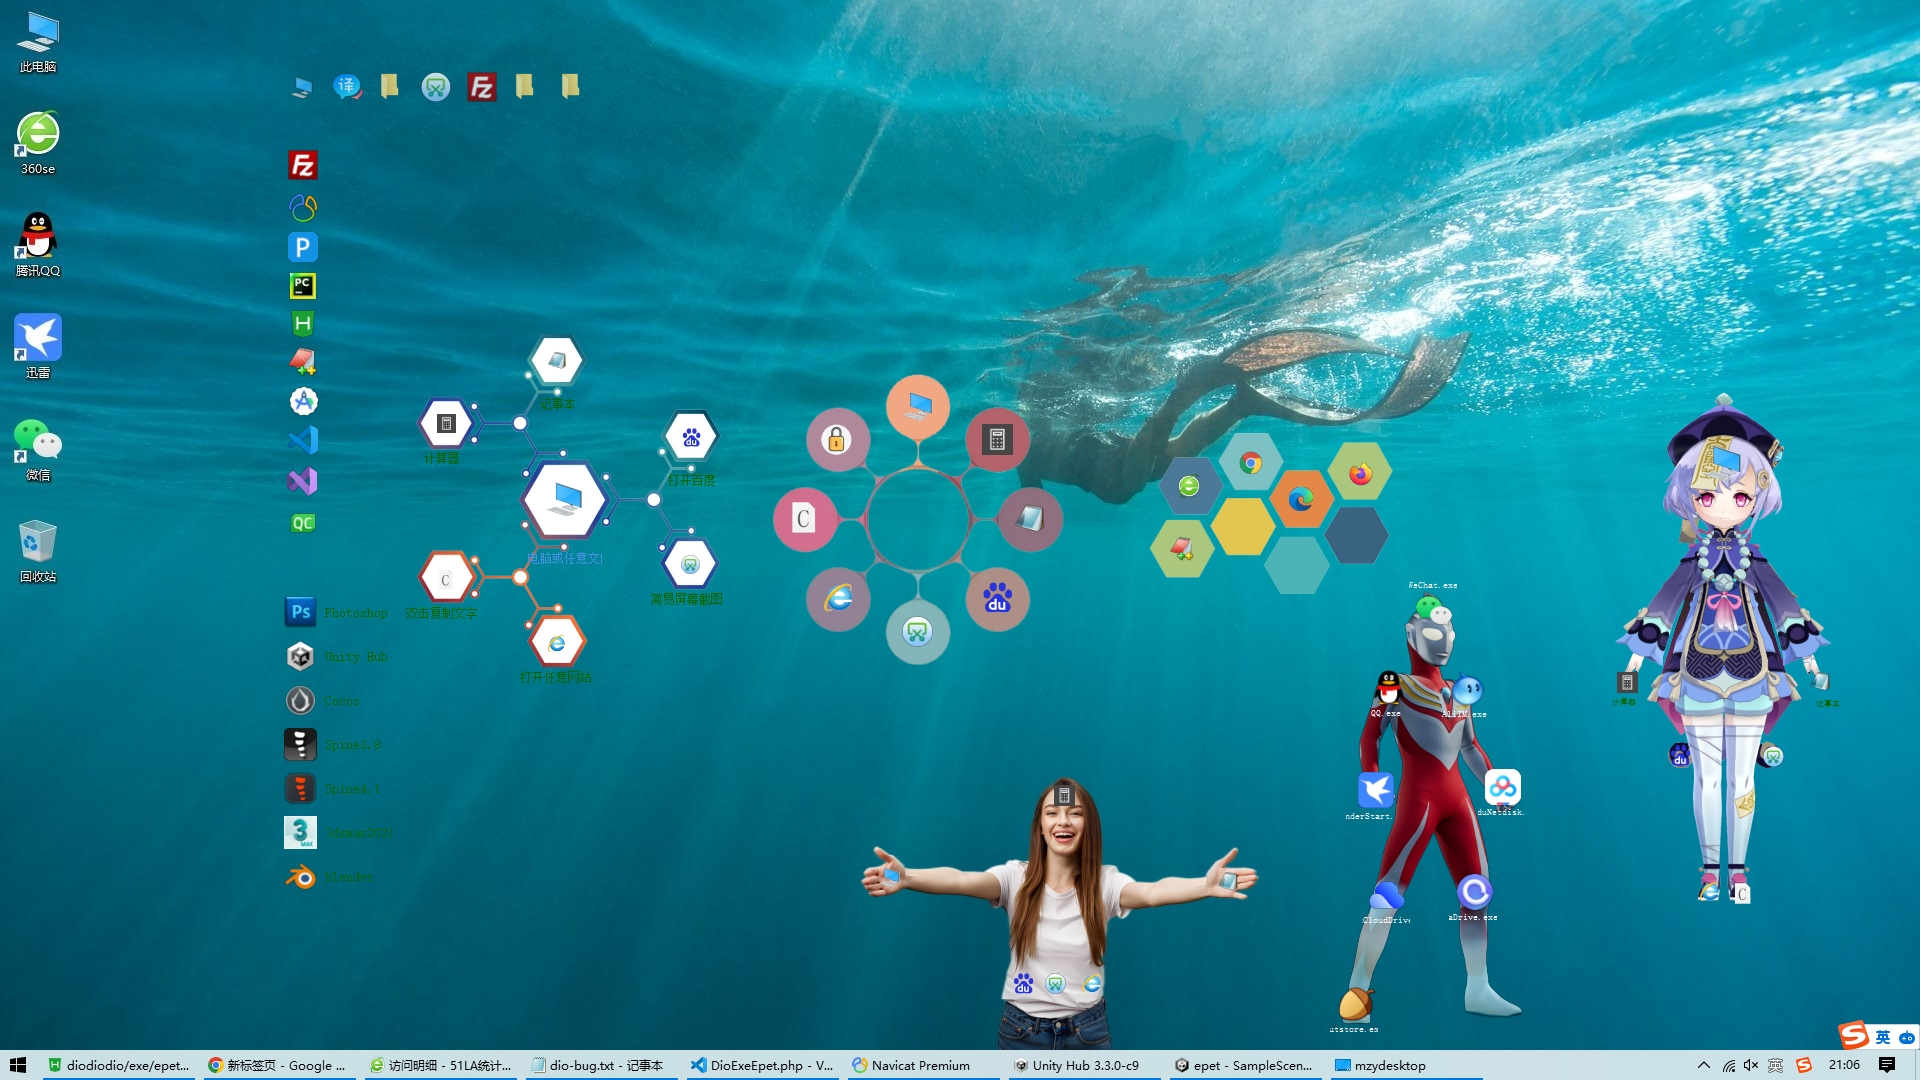Viewport: 1920px width, 1080px height.
Task: Click the central computer hexagon in the tree
Action: pyautogui.click(x=565, y=499)
